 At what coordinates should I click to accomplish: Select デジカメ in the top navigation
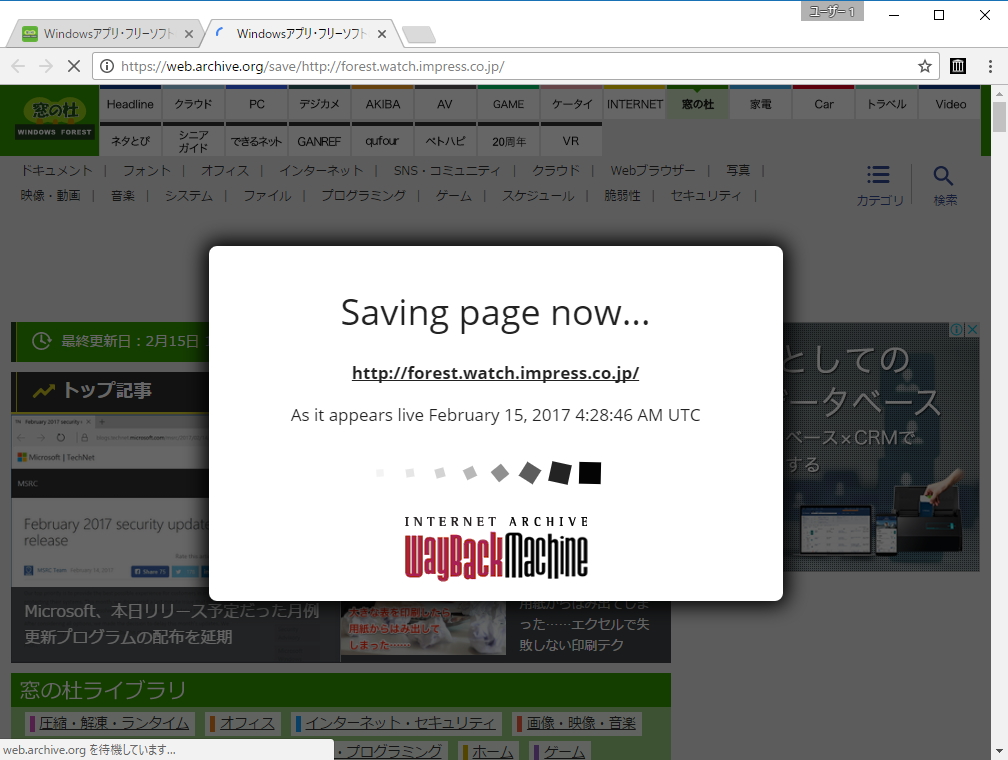tap(320, 104)
